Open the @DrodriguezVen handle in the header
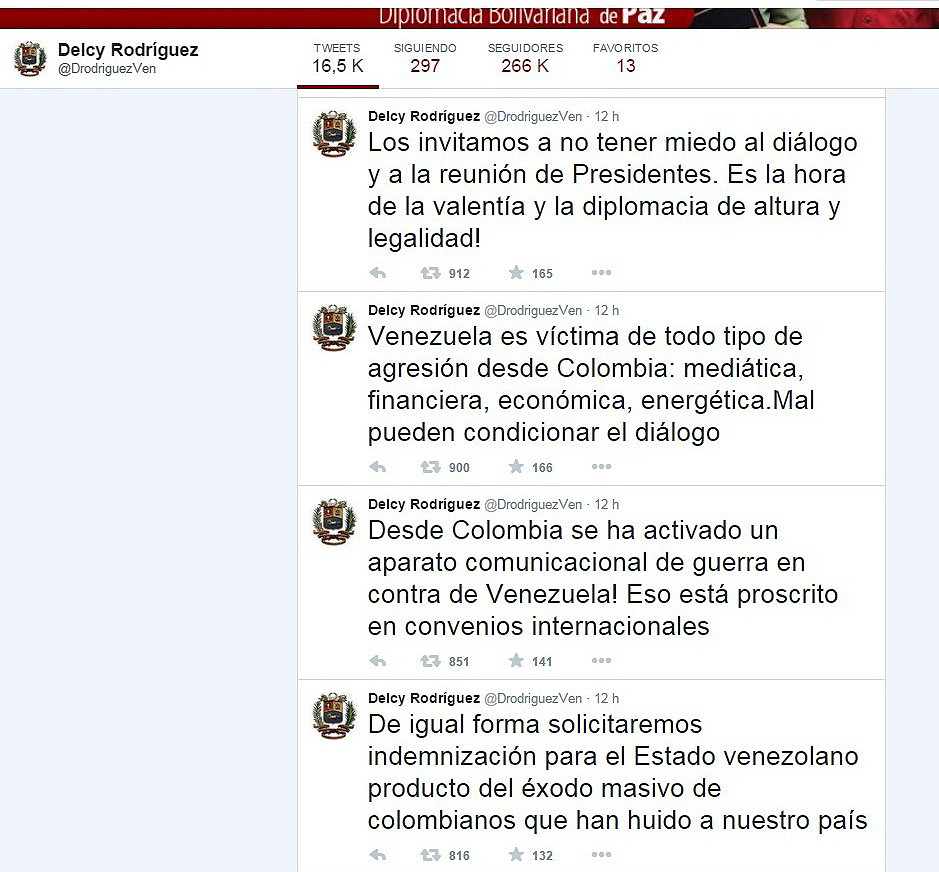The width and height of the screenshot is (939, 872). click(107, 69)
